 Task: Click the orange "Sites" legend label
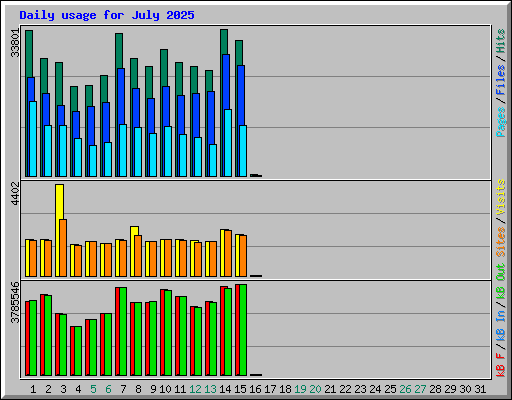click(501, 242)
